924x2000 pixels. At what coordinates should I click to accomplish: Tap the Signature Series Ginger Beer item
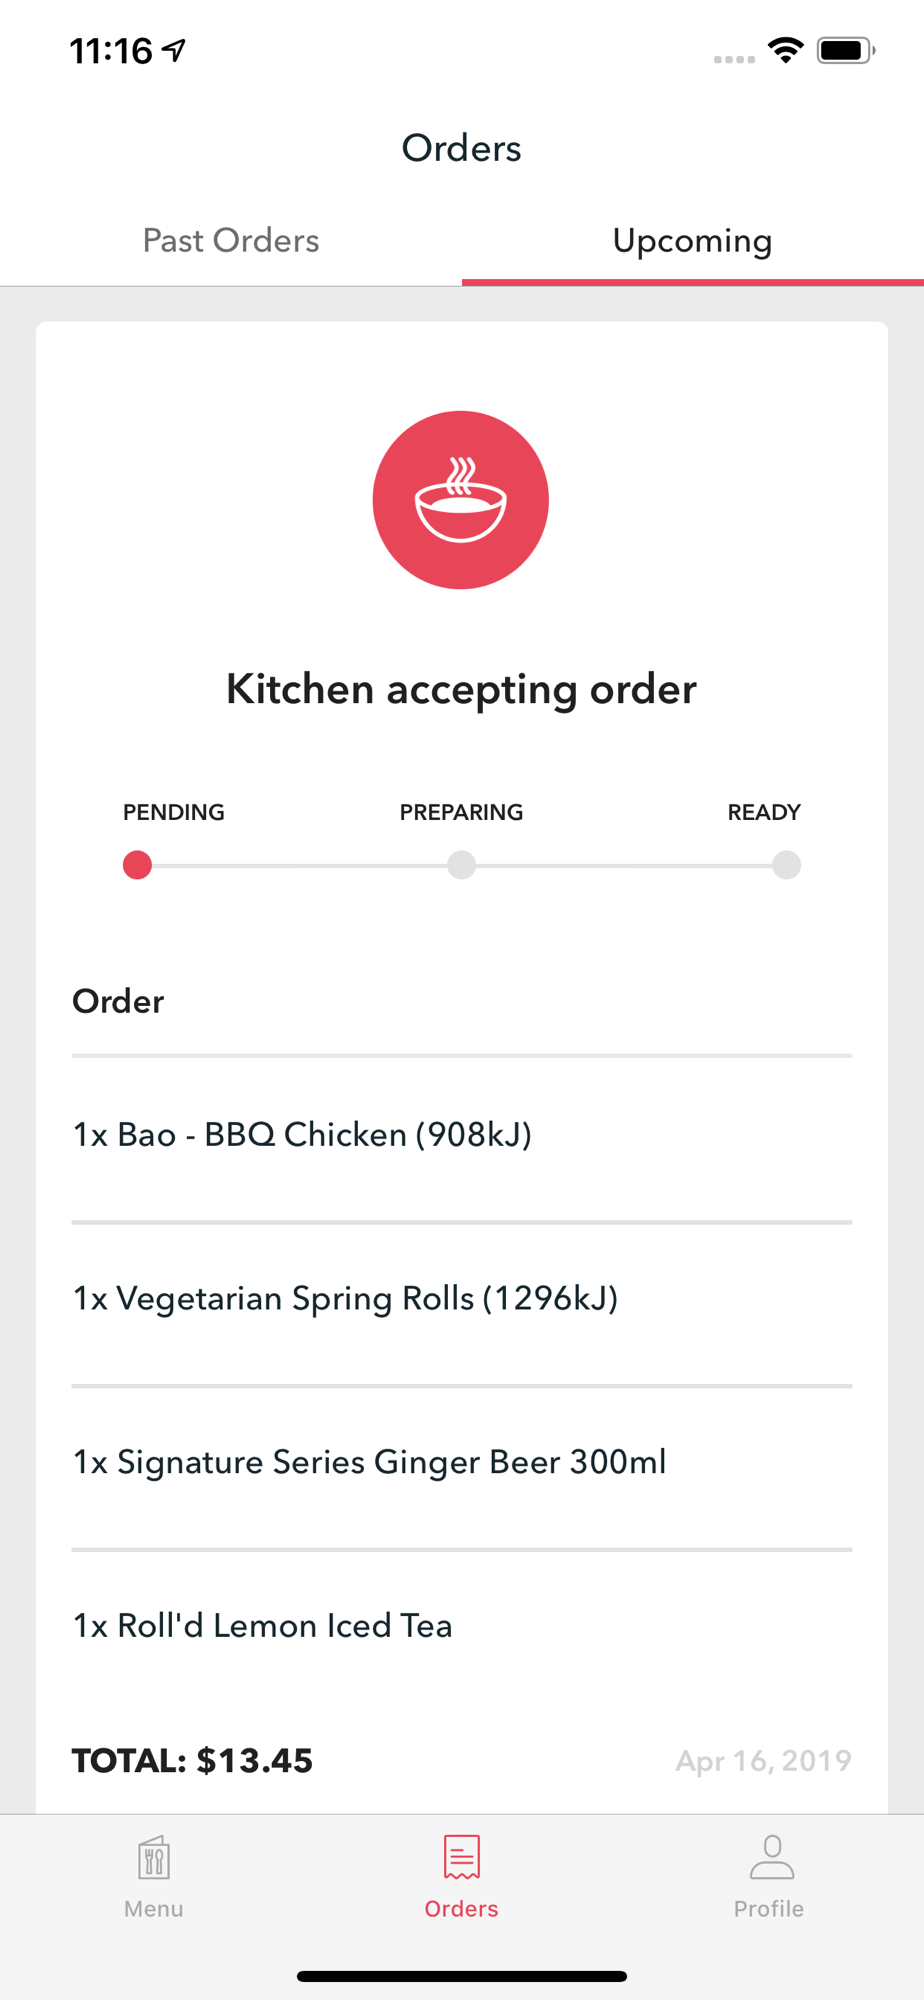tap(369, 1463)
